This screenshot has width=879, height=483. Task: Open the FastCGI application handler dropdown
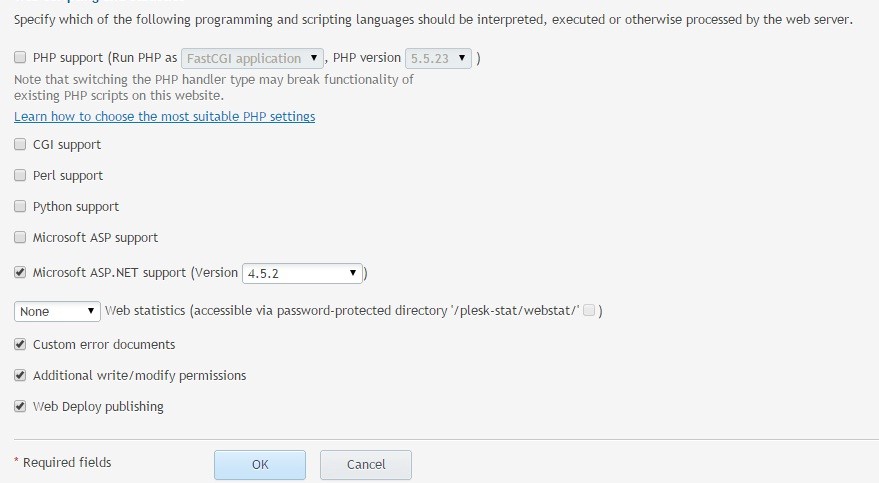[x=252, y=59]
